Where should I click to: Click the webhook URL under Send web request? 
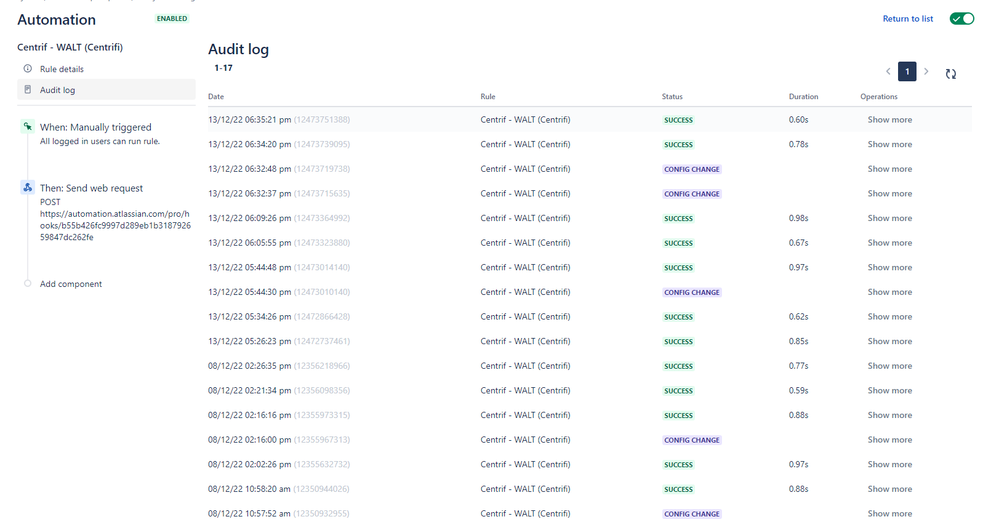pyautogui.click(x=115, y=225)
